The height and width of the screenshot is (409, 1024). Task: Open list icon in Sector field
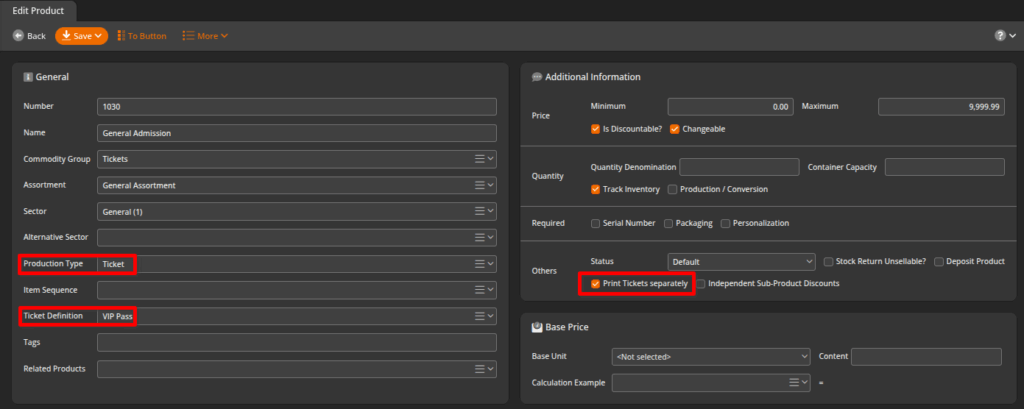pos(480,211)
